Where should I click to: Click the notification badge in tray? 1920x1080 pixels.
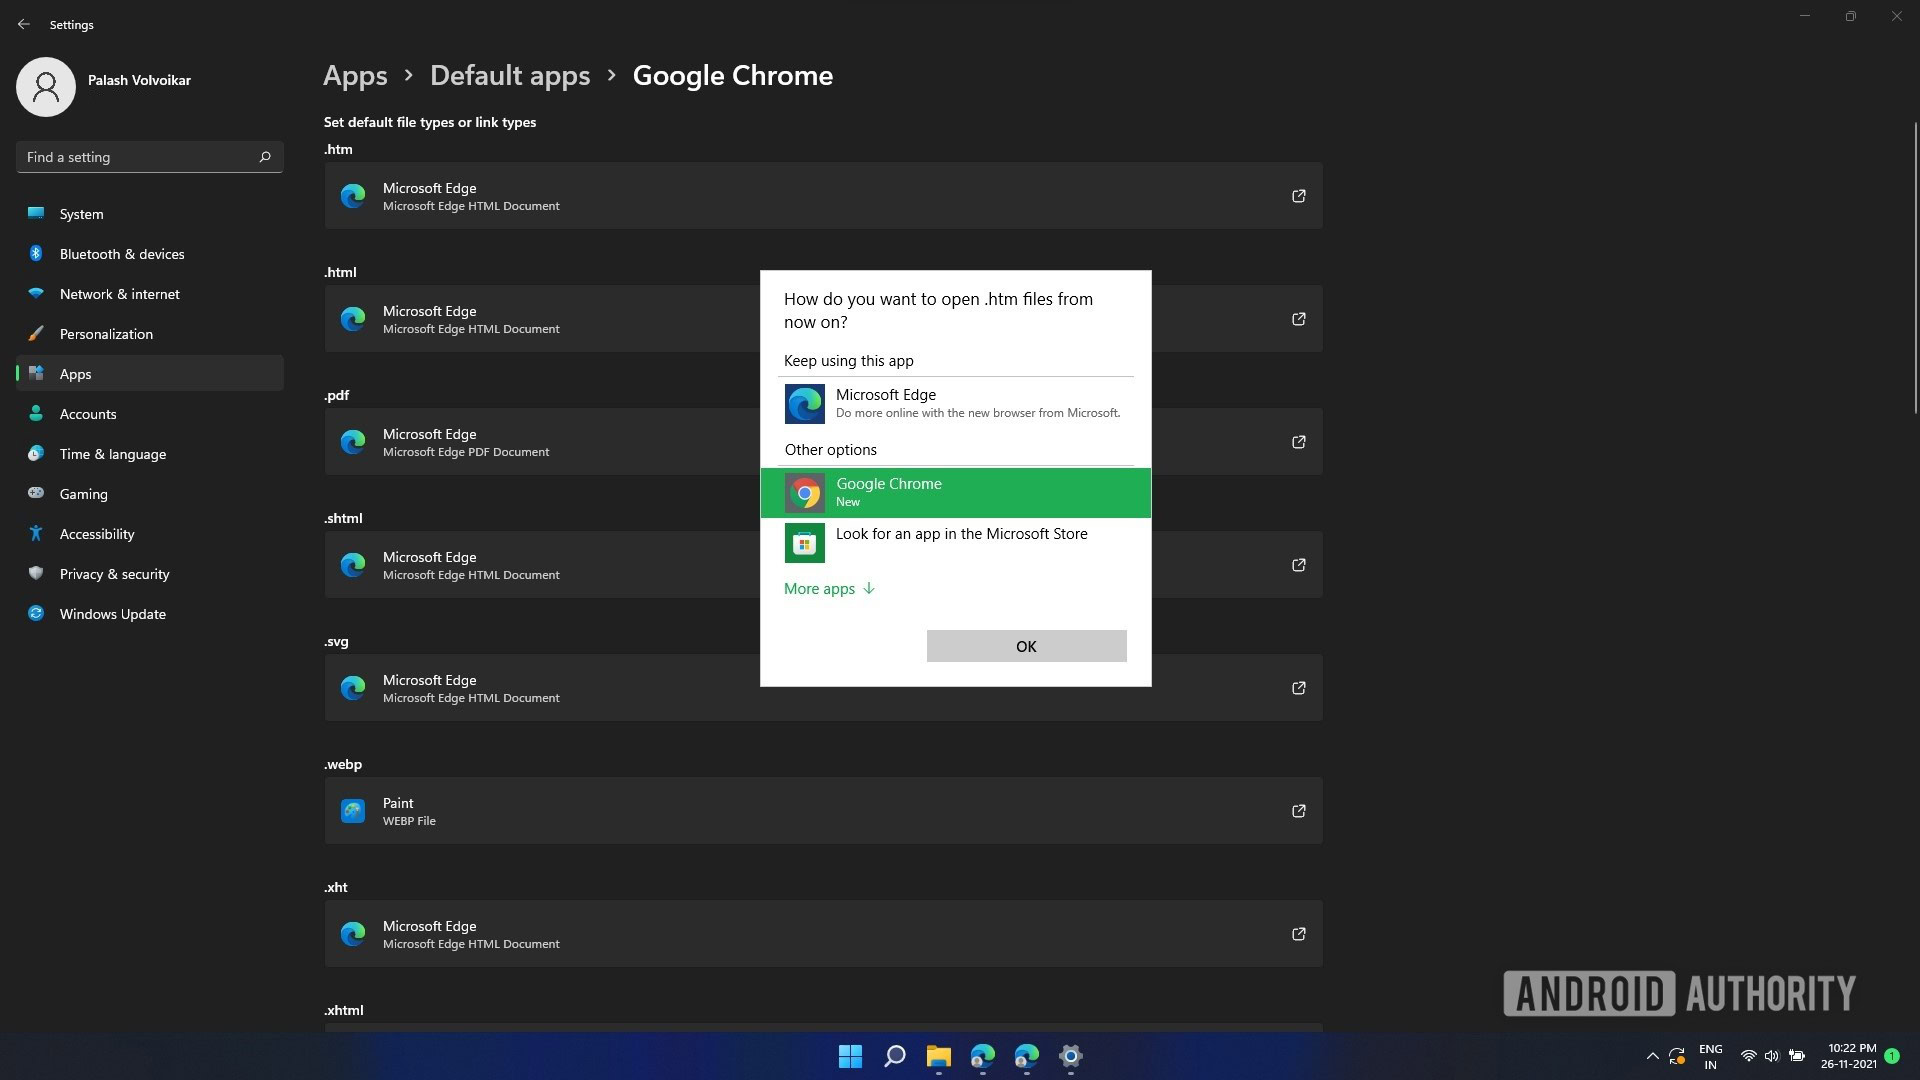coord(1892,1055)
